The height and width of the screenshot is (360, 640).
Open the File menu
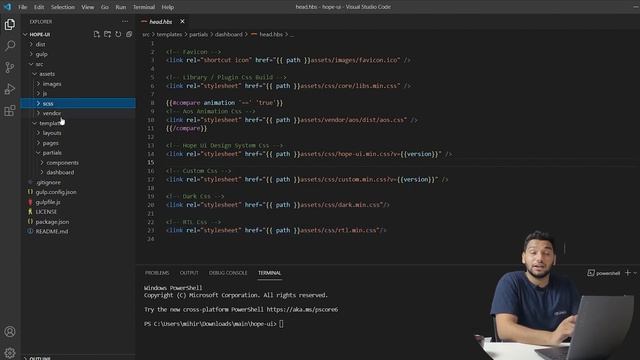22,7
